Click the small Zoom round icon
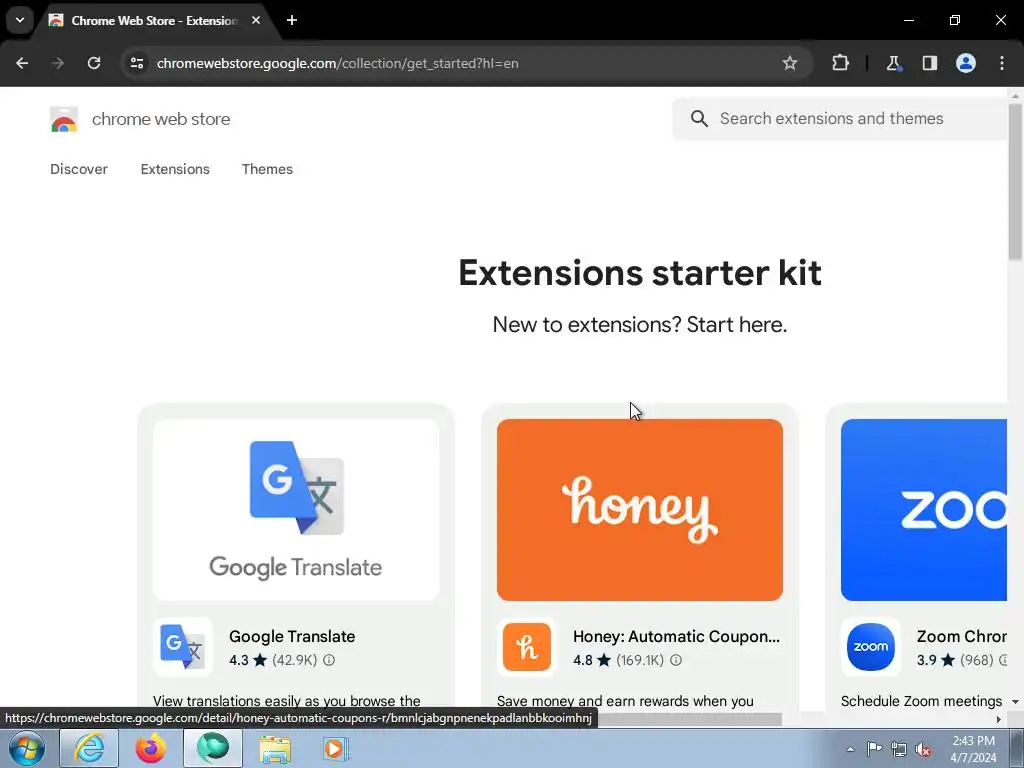 coord(871,647)
